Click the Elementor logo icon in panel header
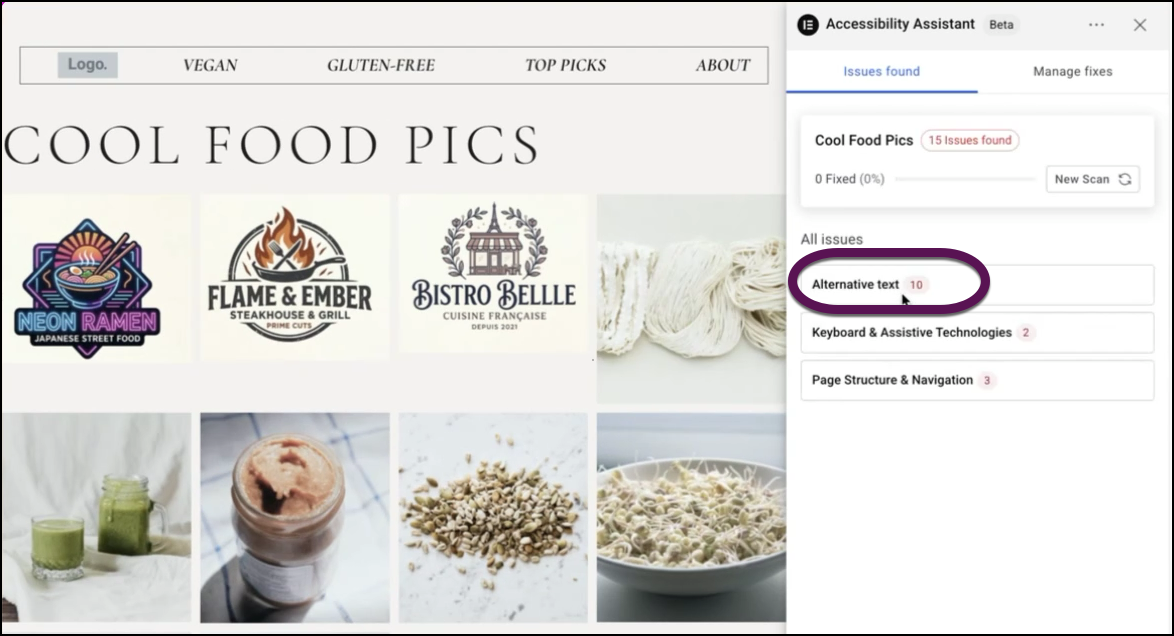 808,25
